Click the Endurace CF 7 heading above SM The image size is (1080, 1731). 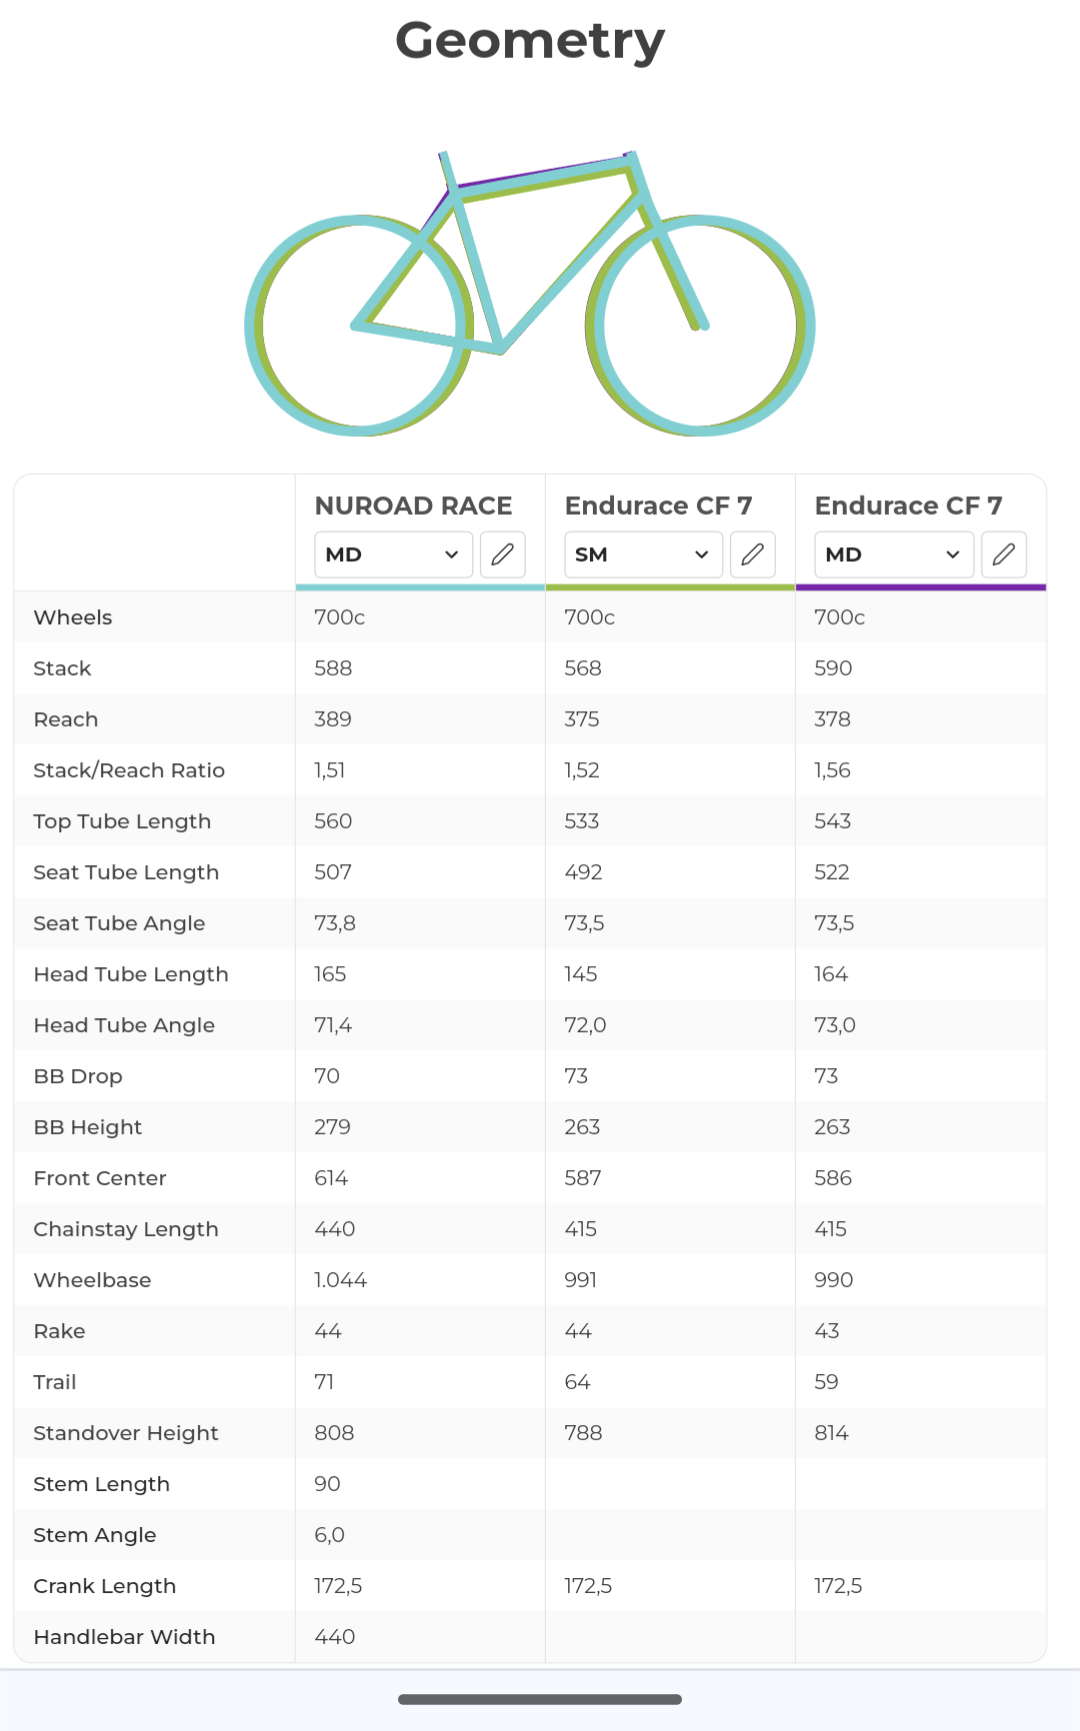coord(658,506)
